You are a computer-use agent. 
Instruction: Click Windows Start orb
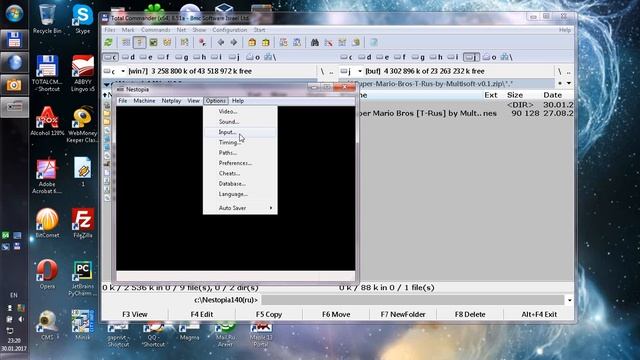(14, 13)
